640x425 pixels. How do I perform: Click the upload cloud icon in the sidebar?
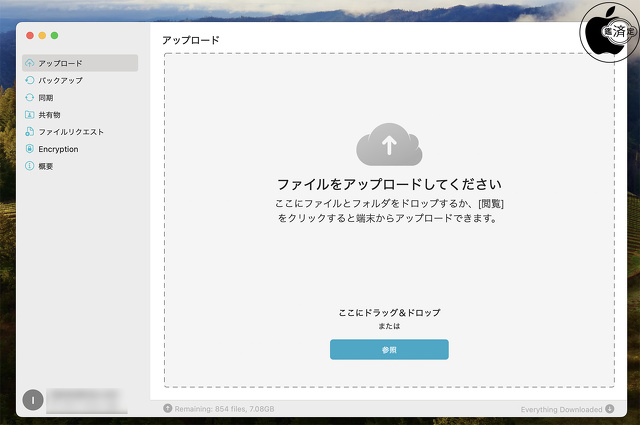tap(29, 63)
